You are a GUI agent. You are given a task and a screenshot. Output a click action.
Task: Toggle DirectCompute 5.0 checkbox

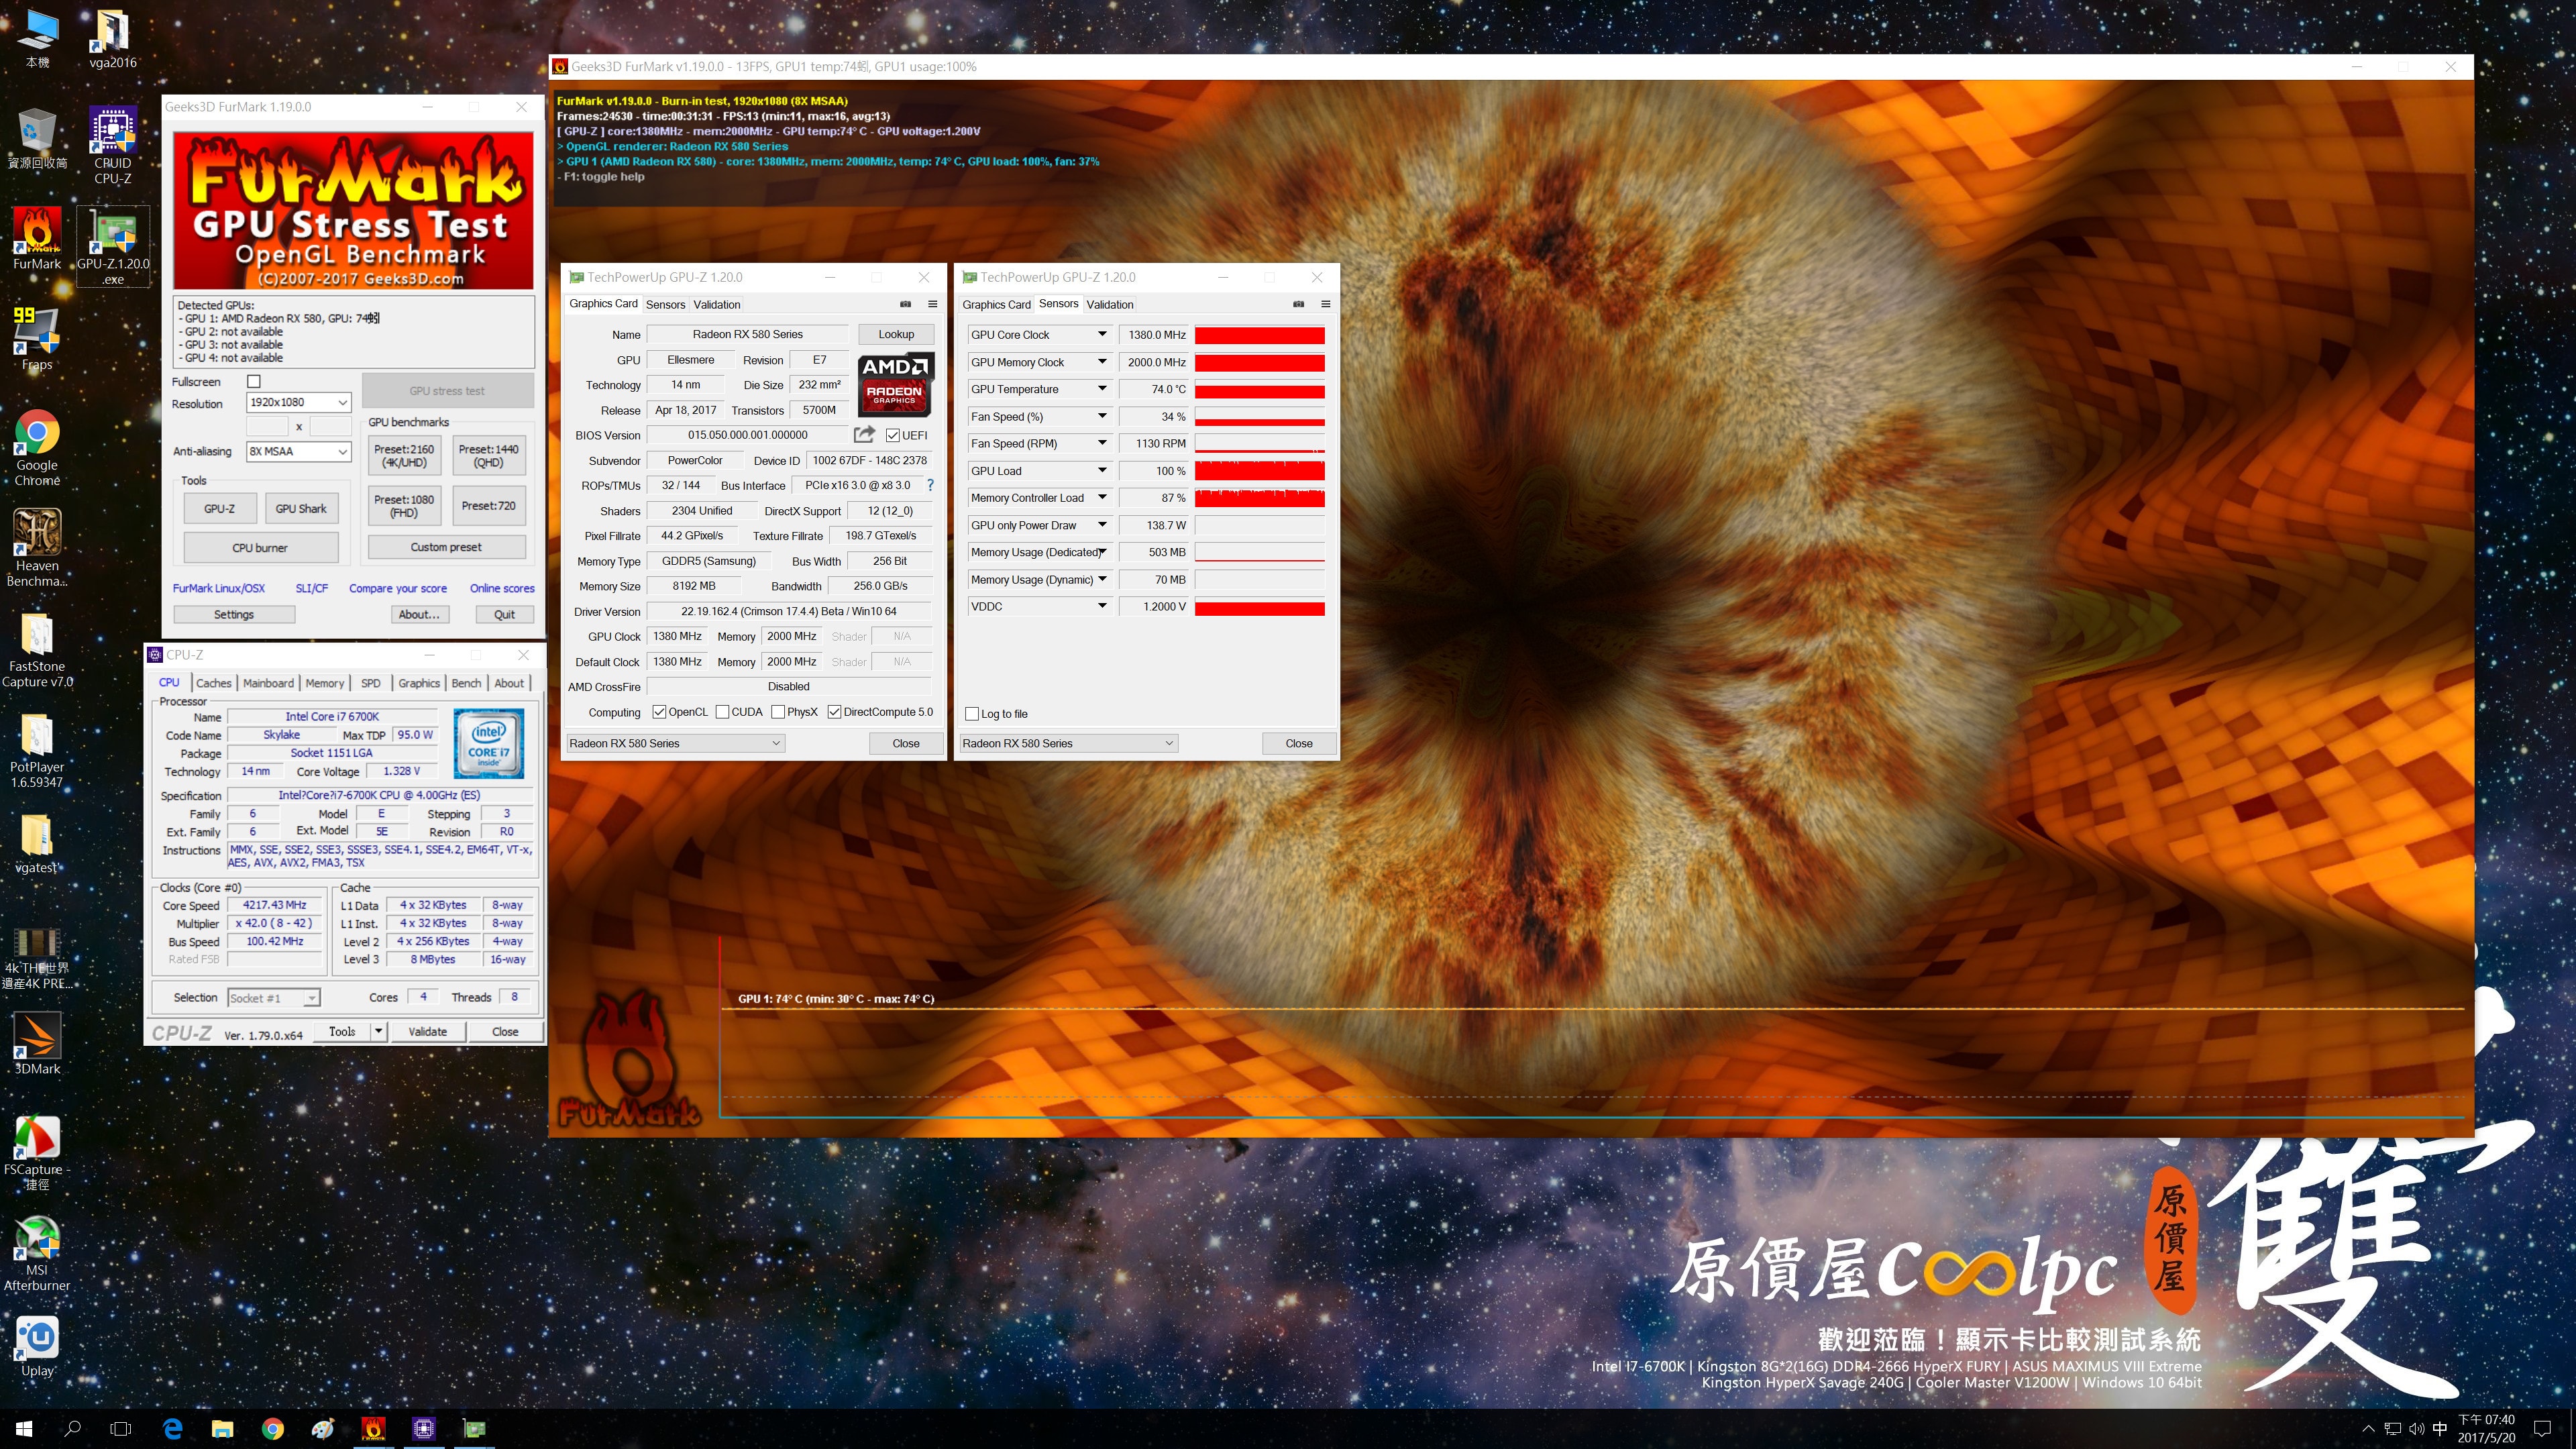click(834, 712)
